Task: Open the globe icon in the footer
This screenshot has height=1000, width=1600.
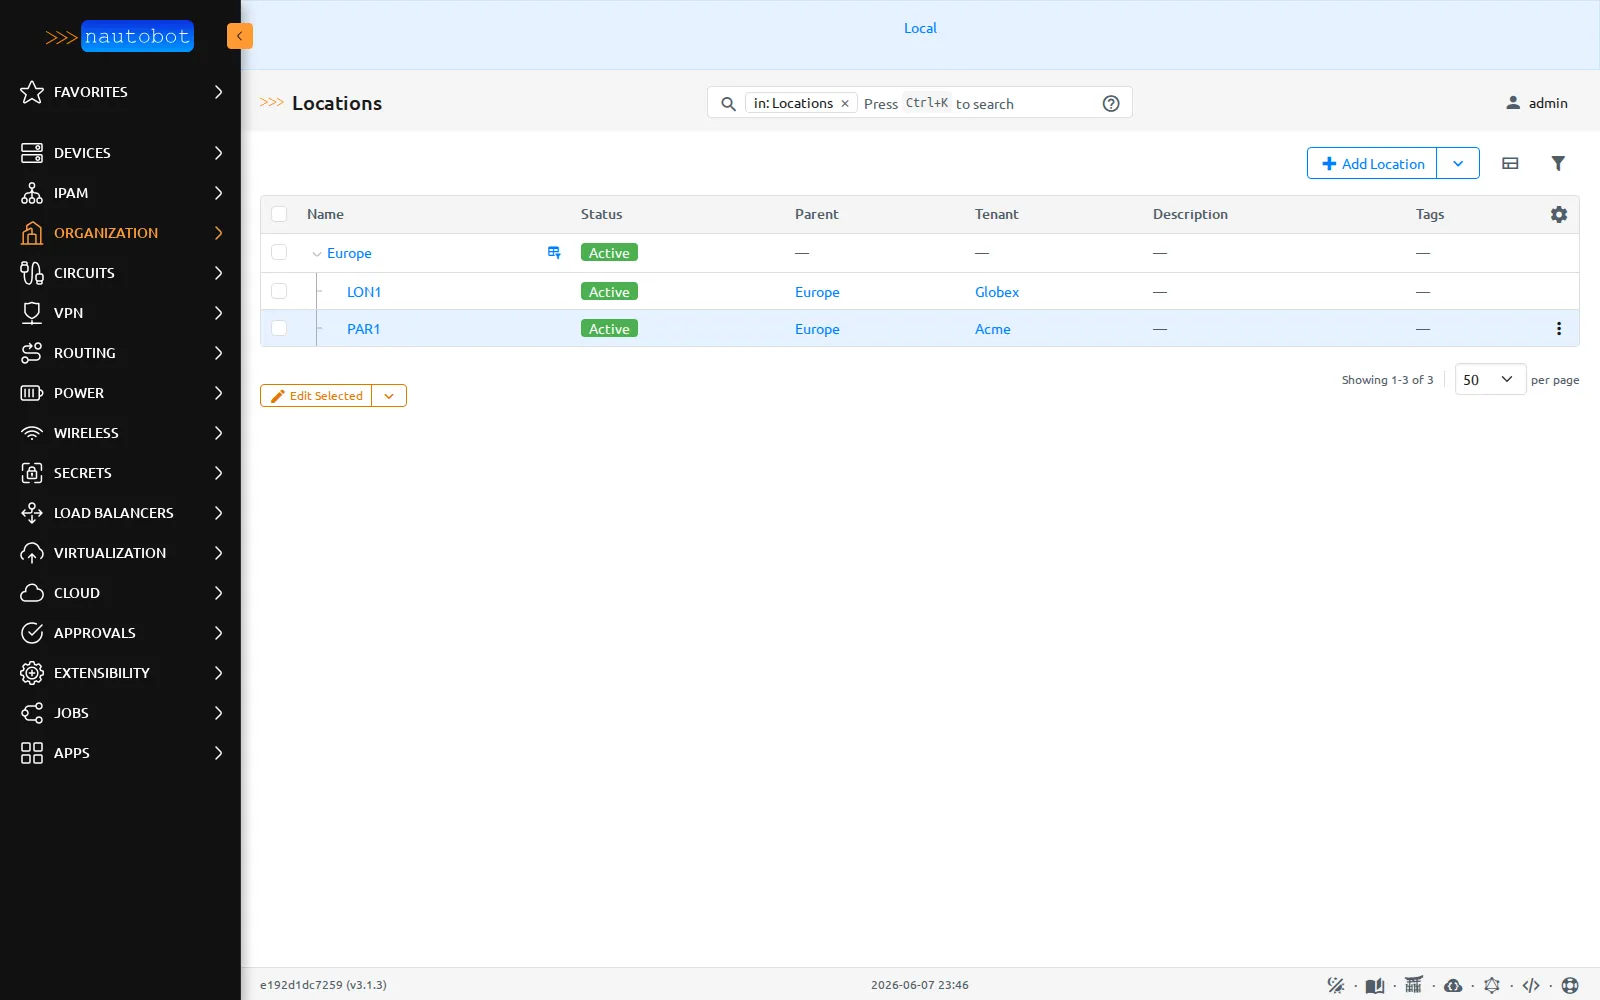Action: tap(1570, 985)
